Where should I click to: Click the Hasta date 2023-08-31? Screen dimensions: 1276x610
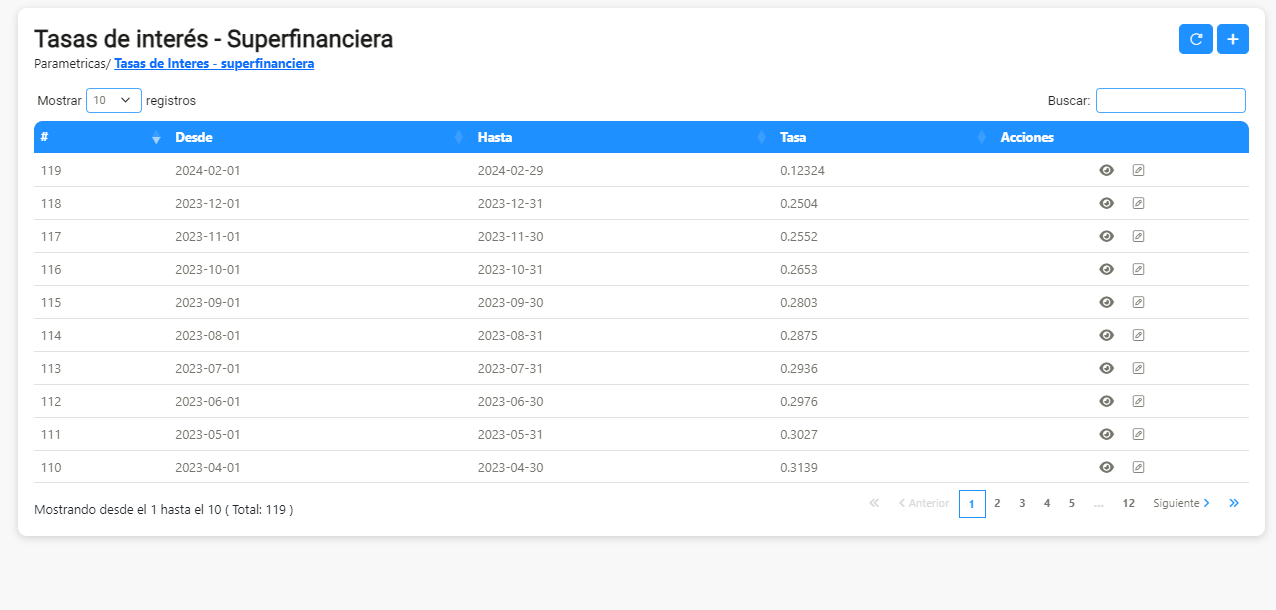point(511,335)
